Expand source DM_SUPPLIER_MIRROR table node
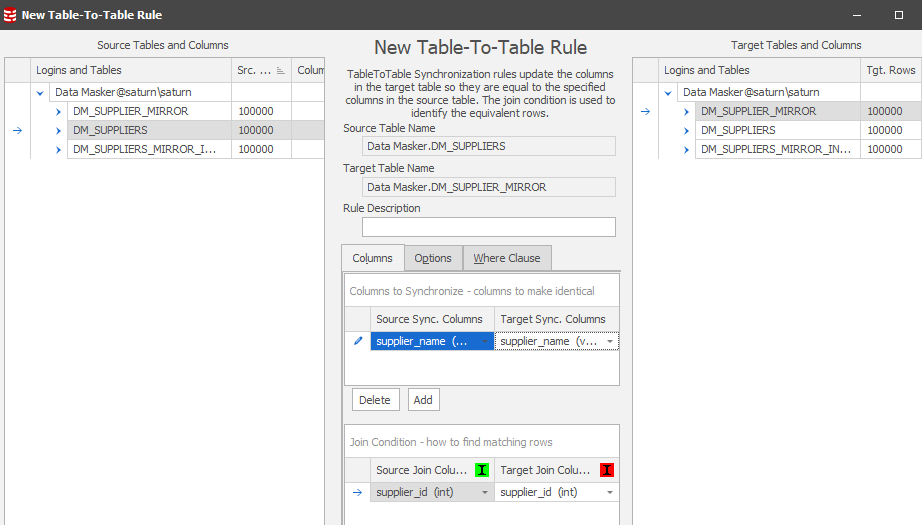The width and height of the screenshot is (922, 525). click(59, 112)
